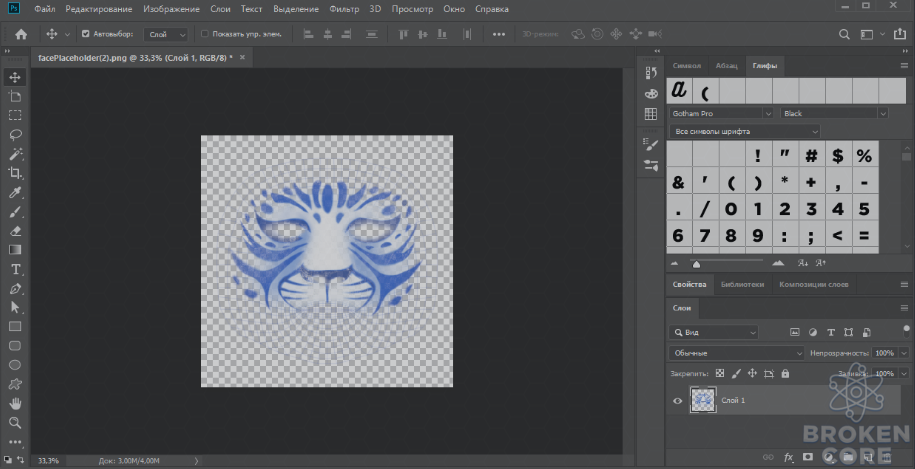Open the Фильтр menu
Screen dimensions: 915x469
pos(344,9)
